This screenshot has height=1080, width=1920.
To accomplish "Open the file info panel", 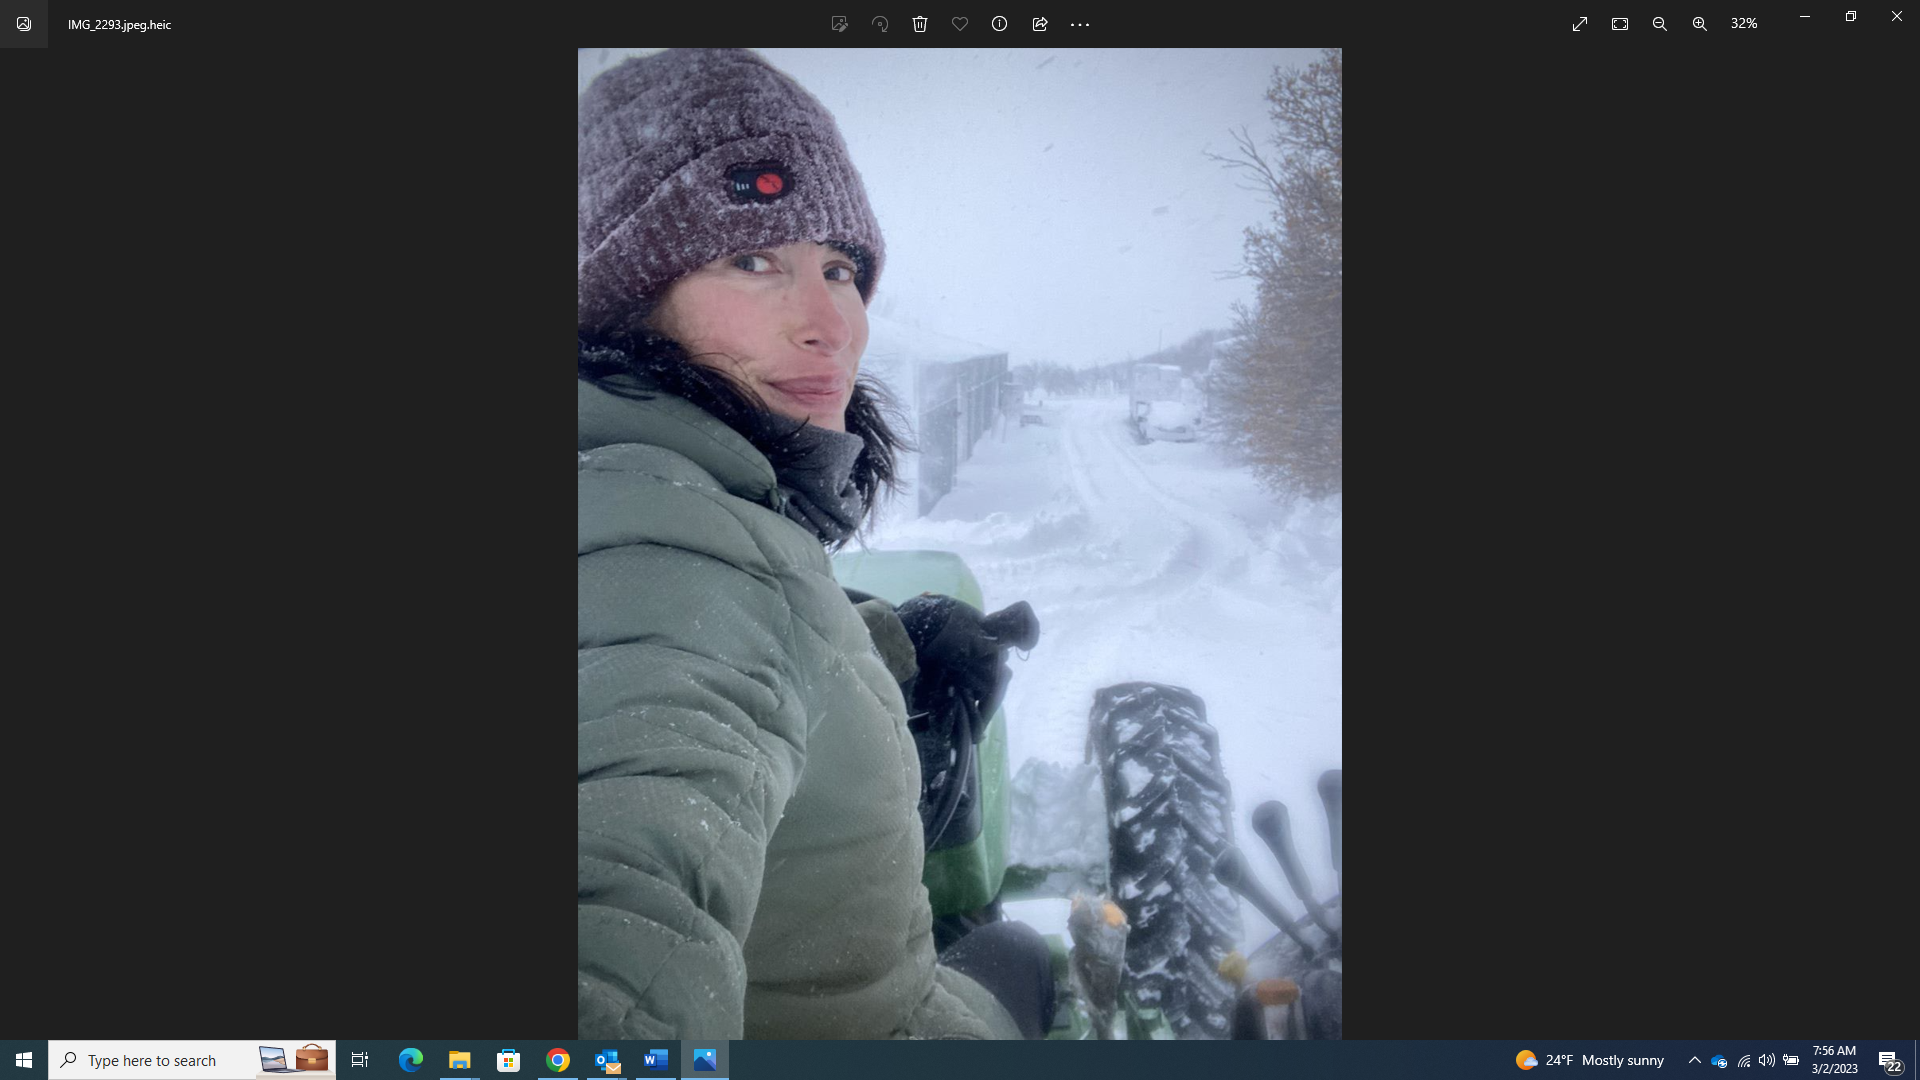I will (999, 24).
